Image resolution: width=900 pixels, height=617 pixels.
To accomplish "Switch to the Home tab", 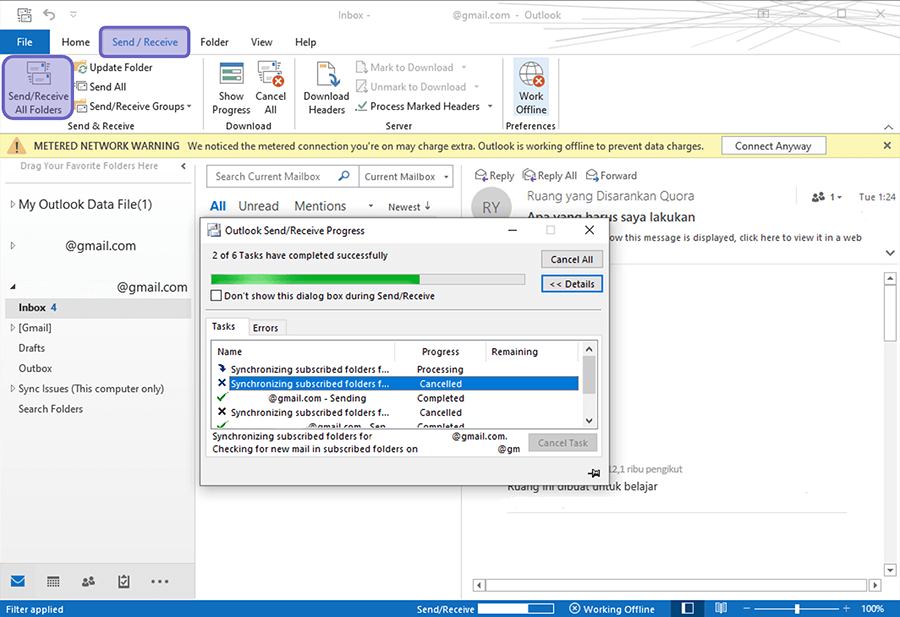I will coord(76,42).
